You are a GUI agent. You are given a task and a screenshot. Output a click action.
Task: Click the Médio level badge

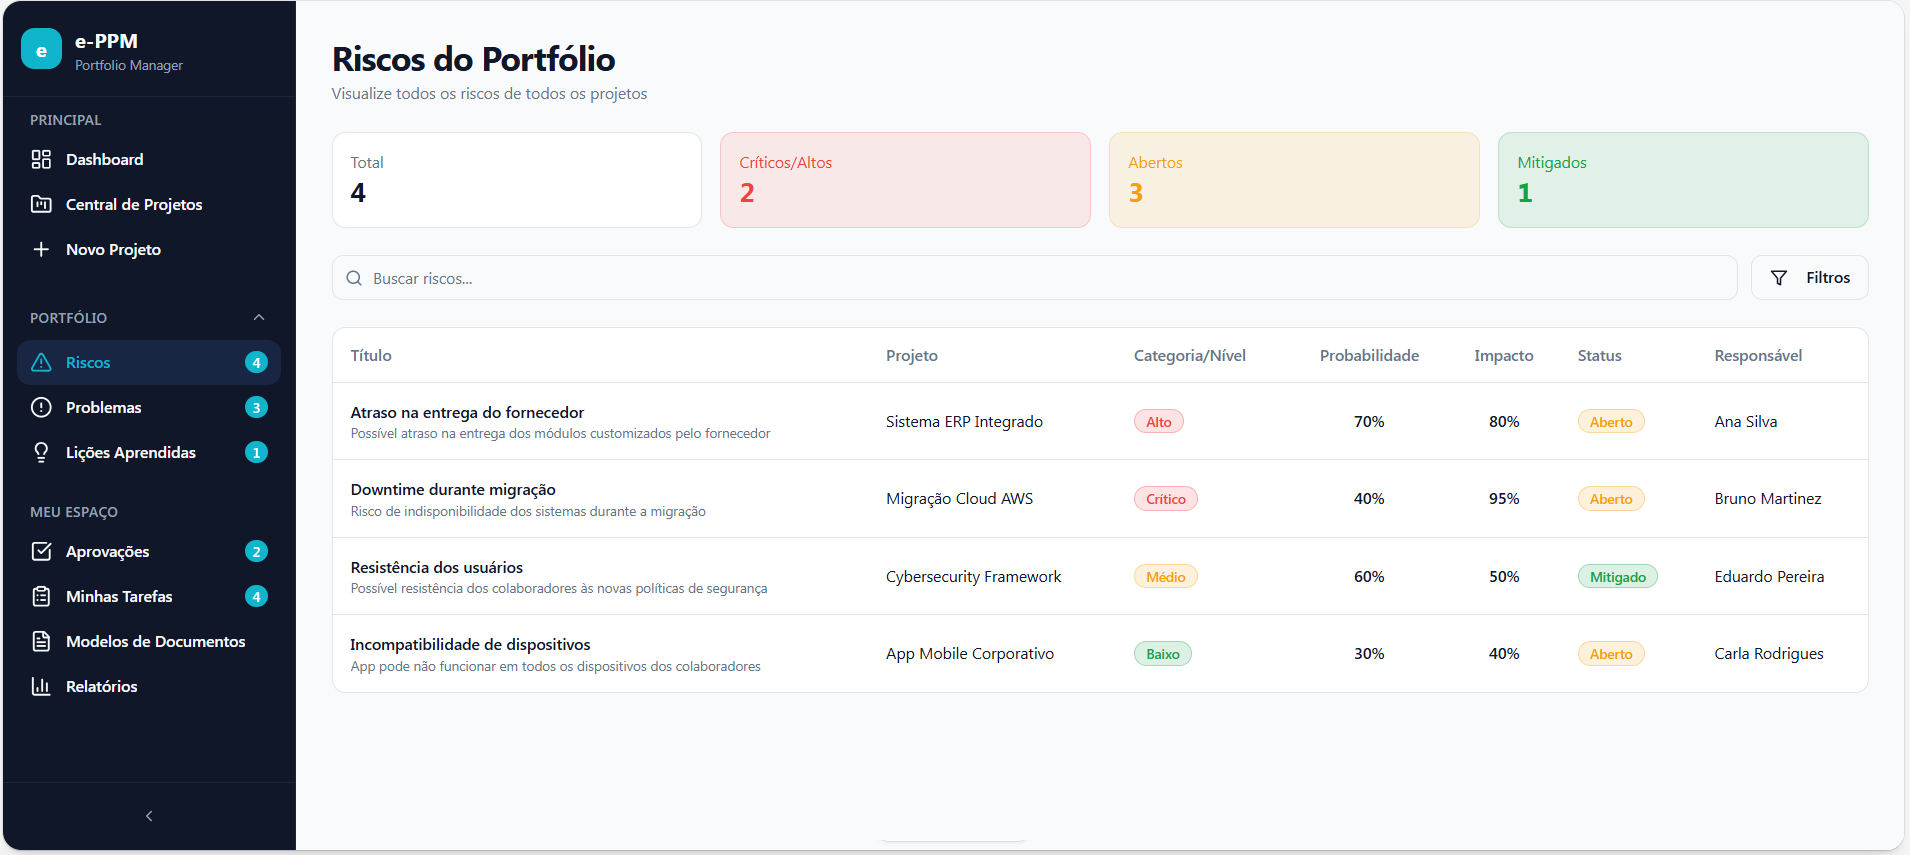pos(1166,577)
